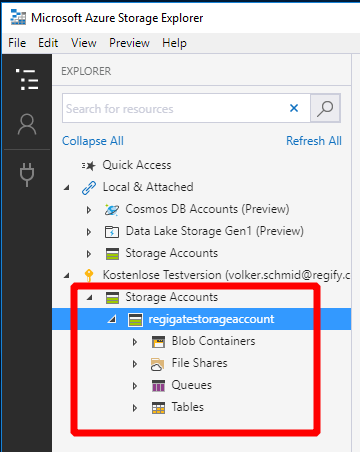
Task: Click the purple Queues icon
Action: pos(158,386)
